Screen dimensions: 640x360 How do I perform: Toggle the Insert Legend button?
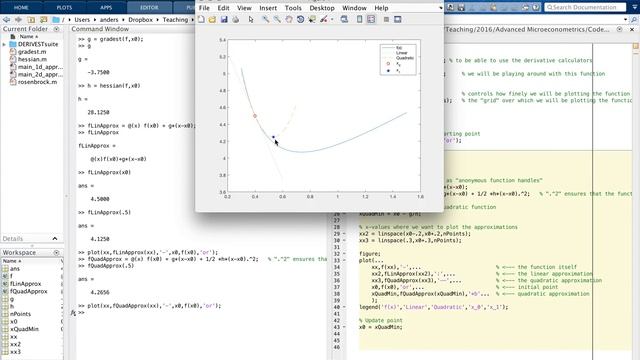pos(371,19)
